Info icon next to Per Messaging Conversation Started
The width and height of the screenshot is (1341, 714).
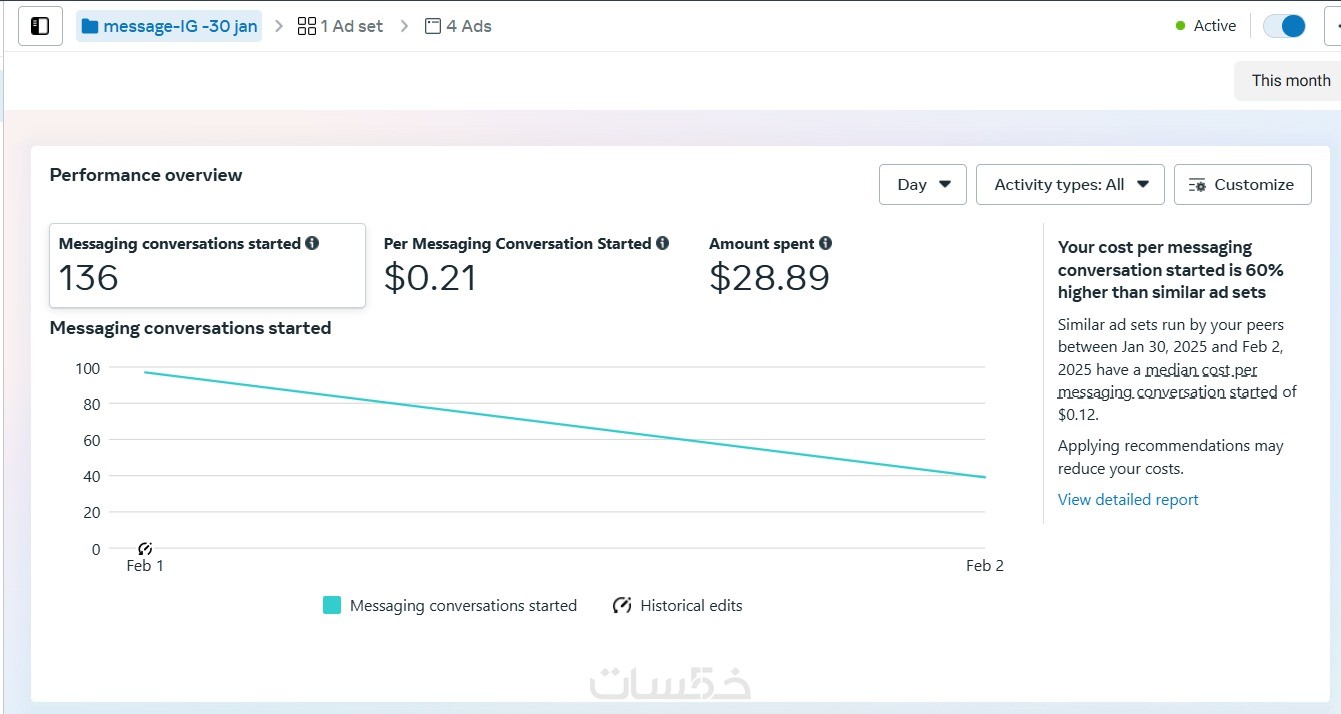[x=661, y=243]
